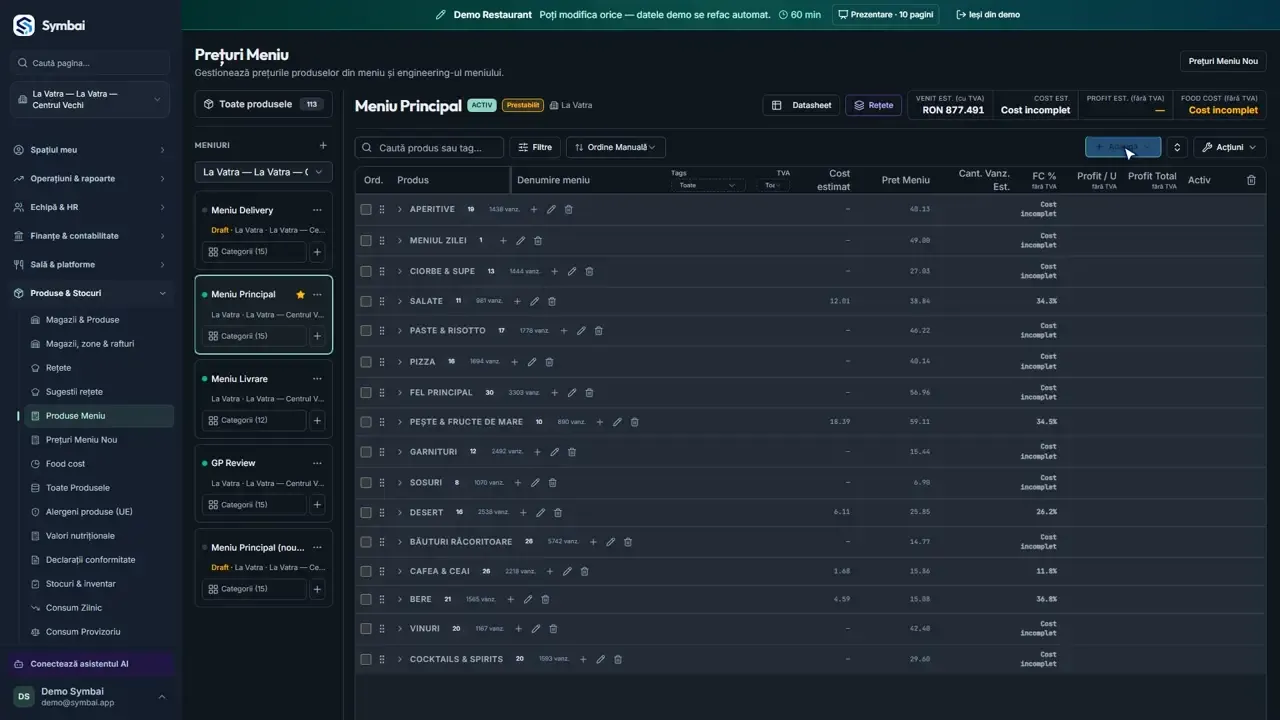Screen dimensions: 1280x720
Task: Open the three-dot menu on Meniu Delivery card
Action: [x=317, y=210]
